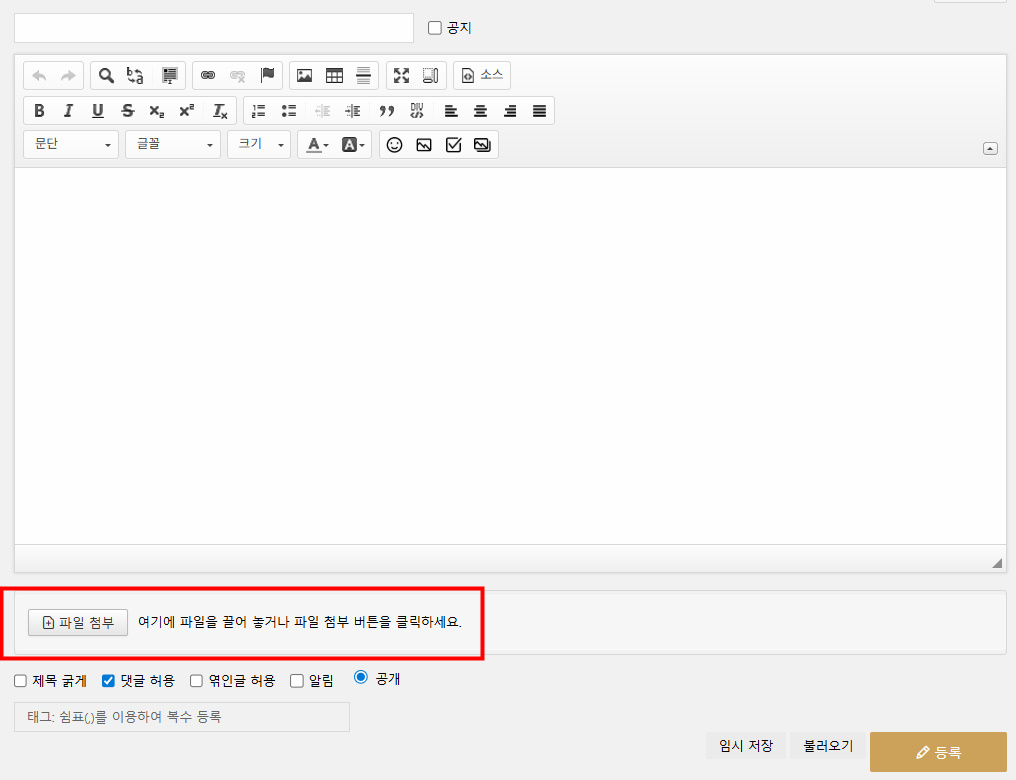Open the 글꼴 font dropdown
Viewport: 1016px width, 780px height.
pyautogui.click(x=172, y=145)
